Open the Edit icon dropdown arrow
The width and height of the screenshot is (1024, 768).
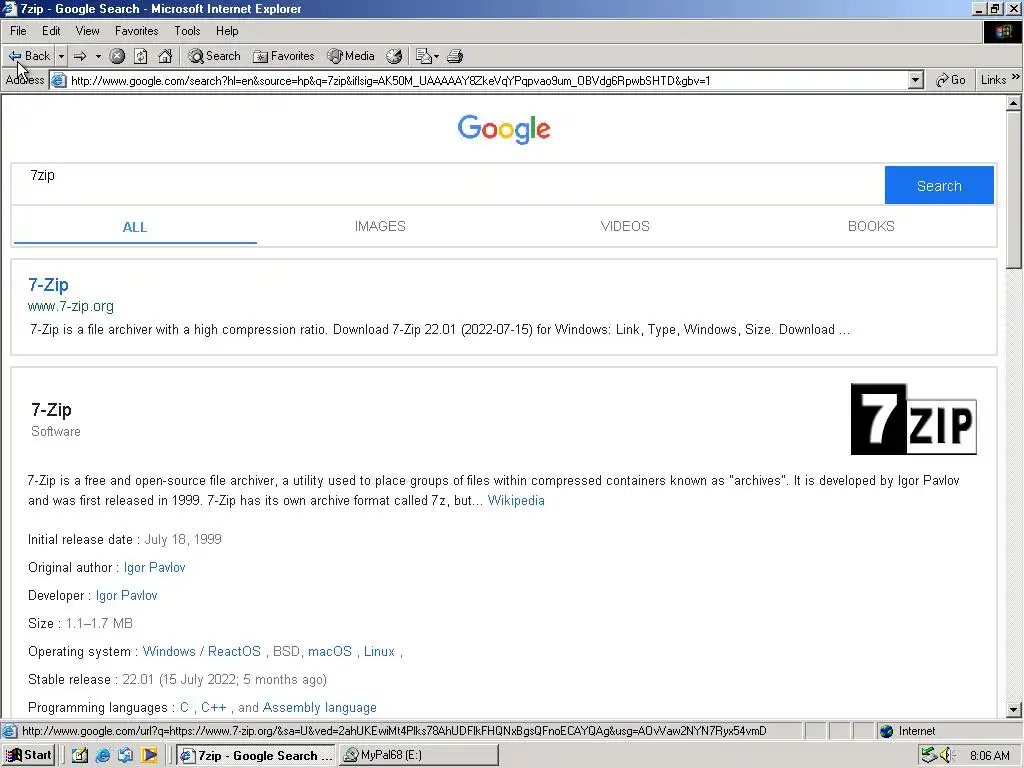click(436, 56)
